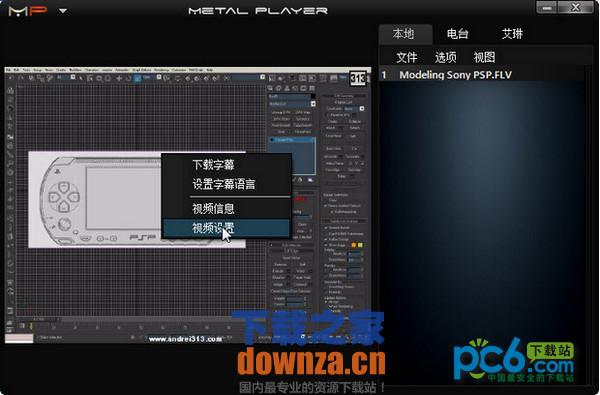Open the 文件 menu

tap(406, 57)
